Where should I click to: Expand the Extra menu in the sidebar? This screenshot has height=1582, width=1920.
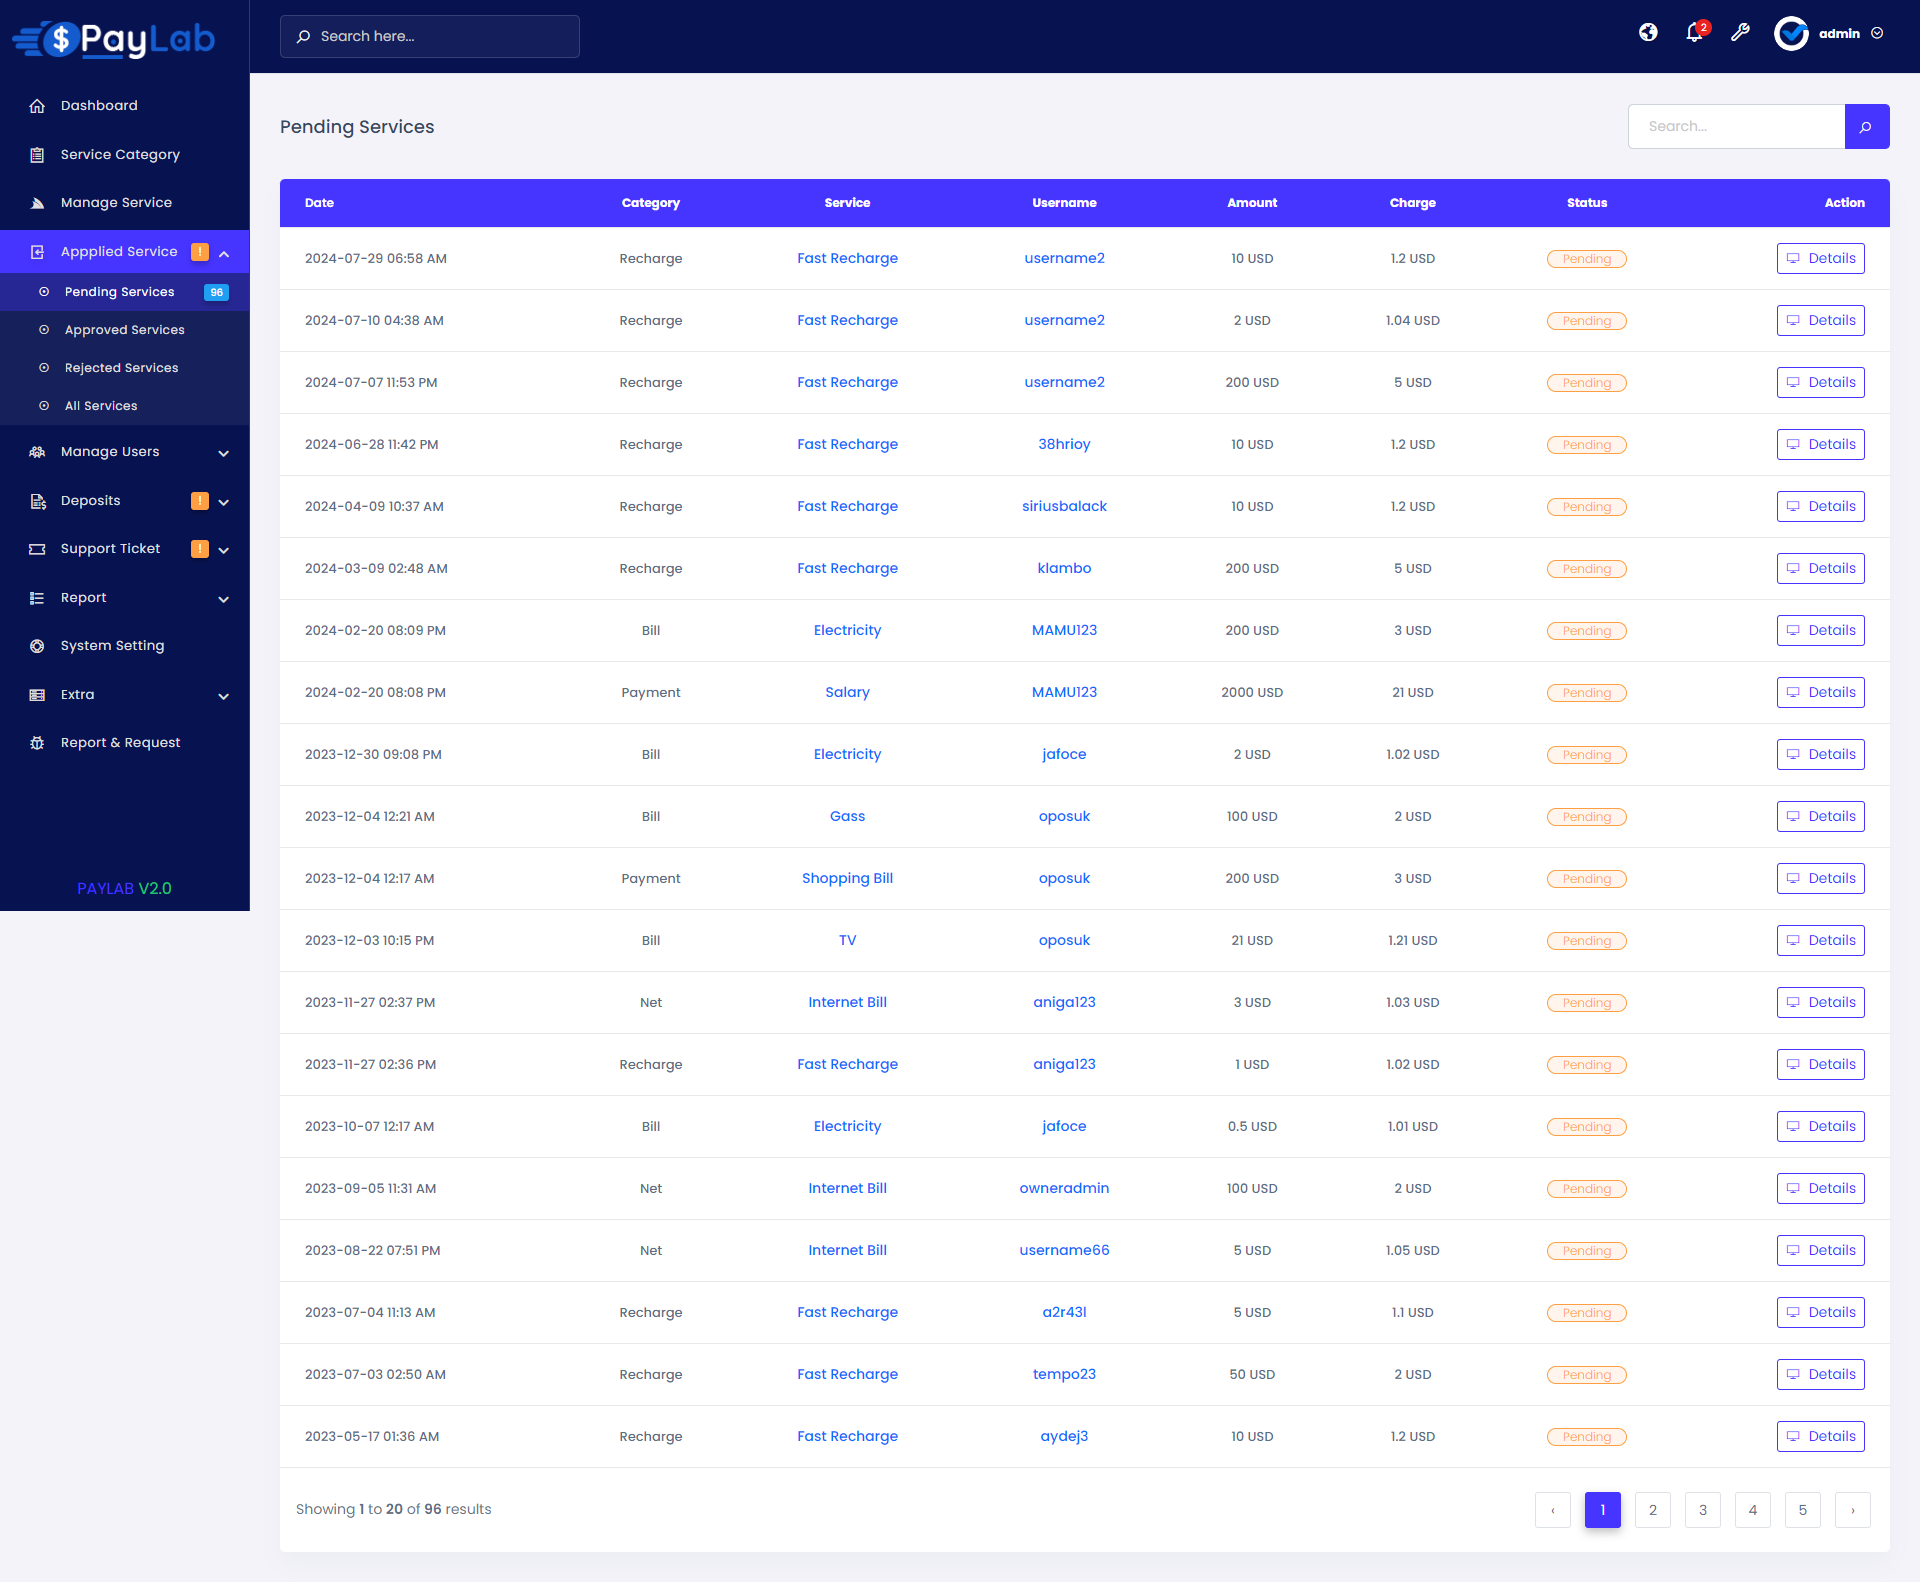224,696
